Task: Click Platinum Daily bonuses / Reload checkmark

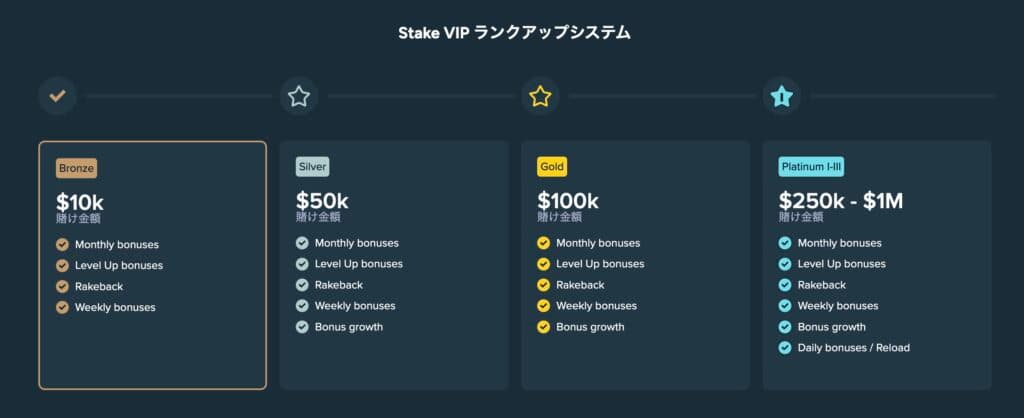Action: 785,348
